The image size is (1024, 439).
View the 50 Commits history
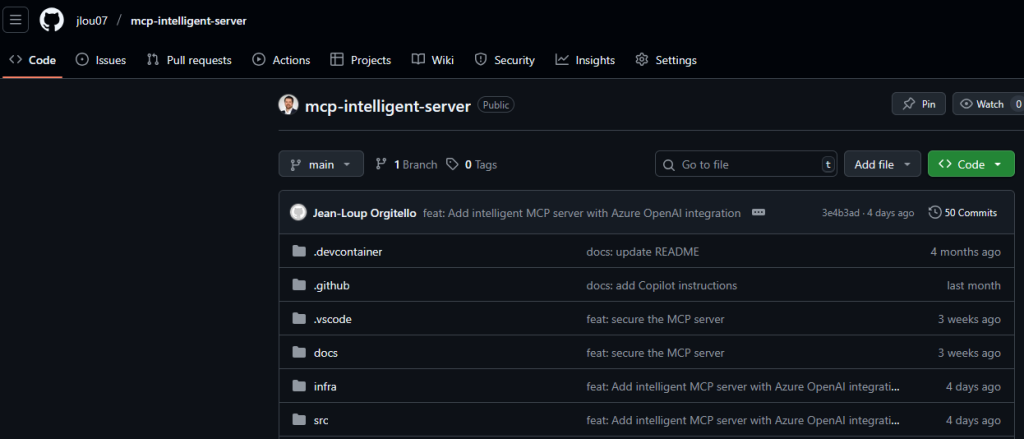[963, 212]
